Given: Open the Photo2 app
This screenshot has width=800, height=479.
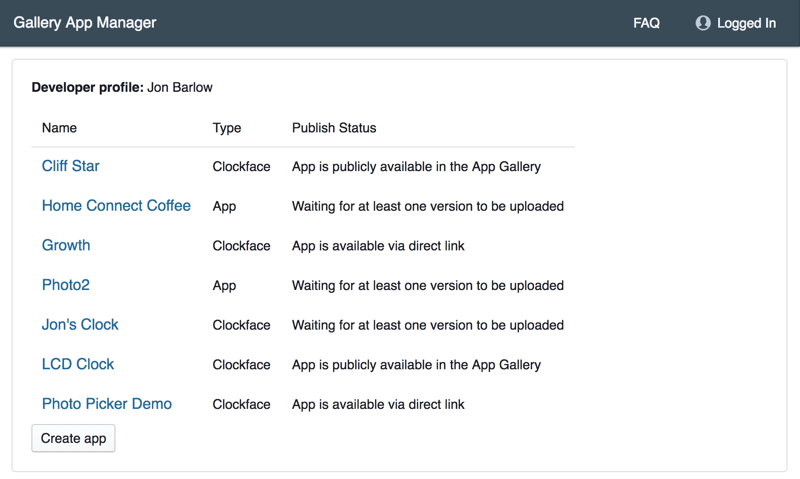Looking at the screenshot, I should point(66,285).
